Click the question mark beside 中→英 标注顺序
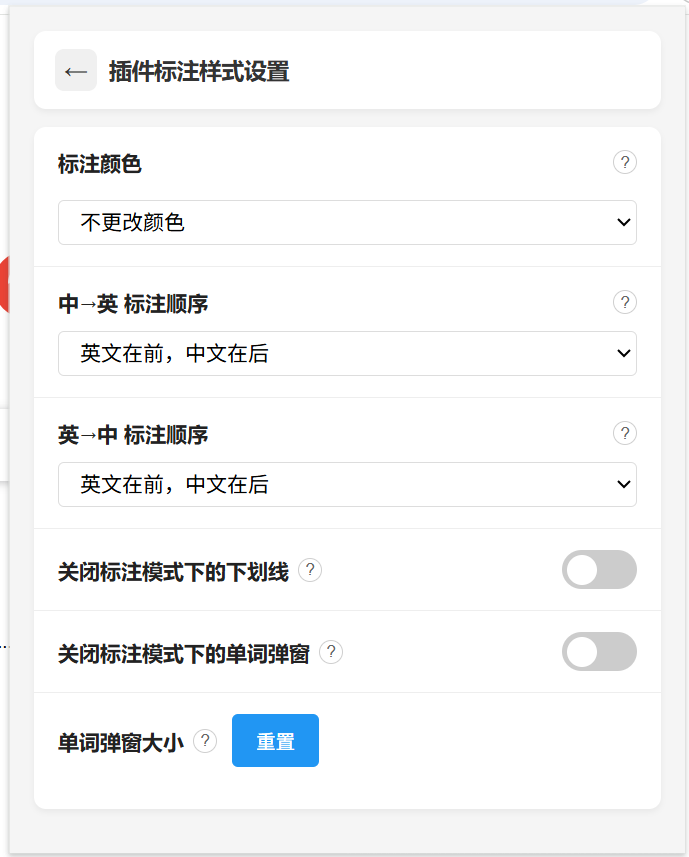This screenshot has width=689, height=857. click(625, 302)
